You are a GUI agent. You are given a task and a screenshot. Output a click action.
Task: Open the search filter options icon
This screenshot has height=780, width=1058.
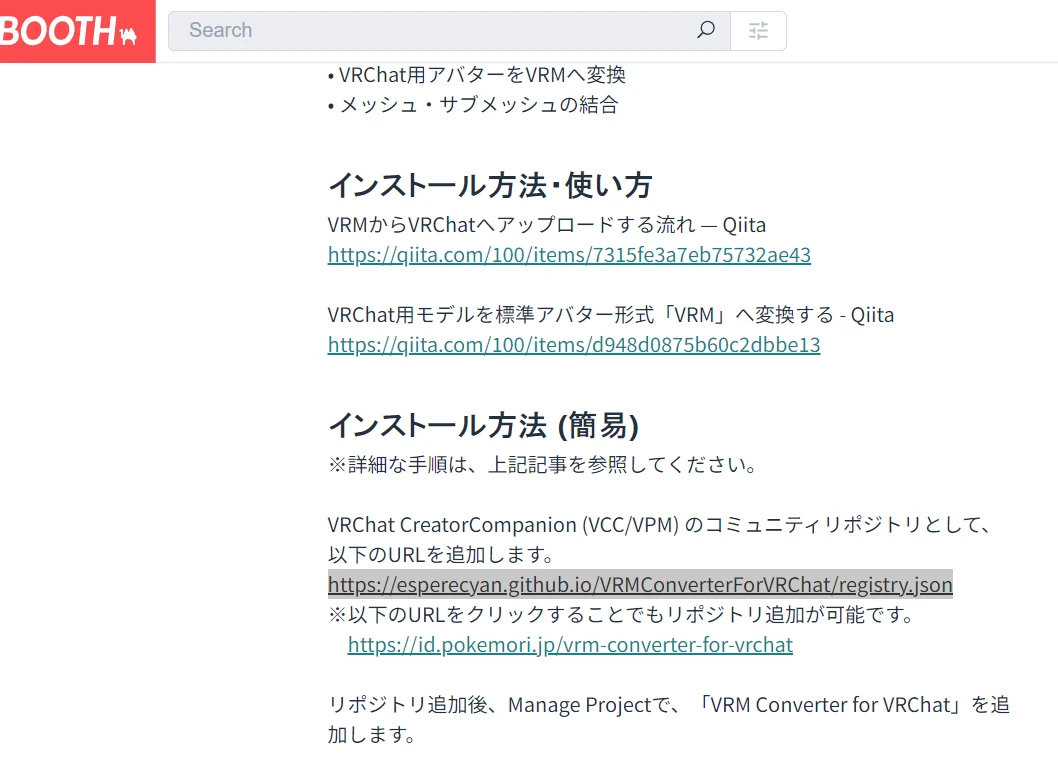[758, 31]
